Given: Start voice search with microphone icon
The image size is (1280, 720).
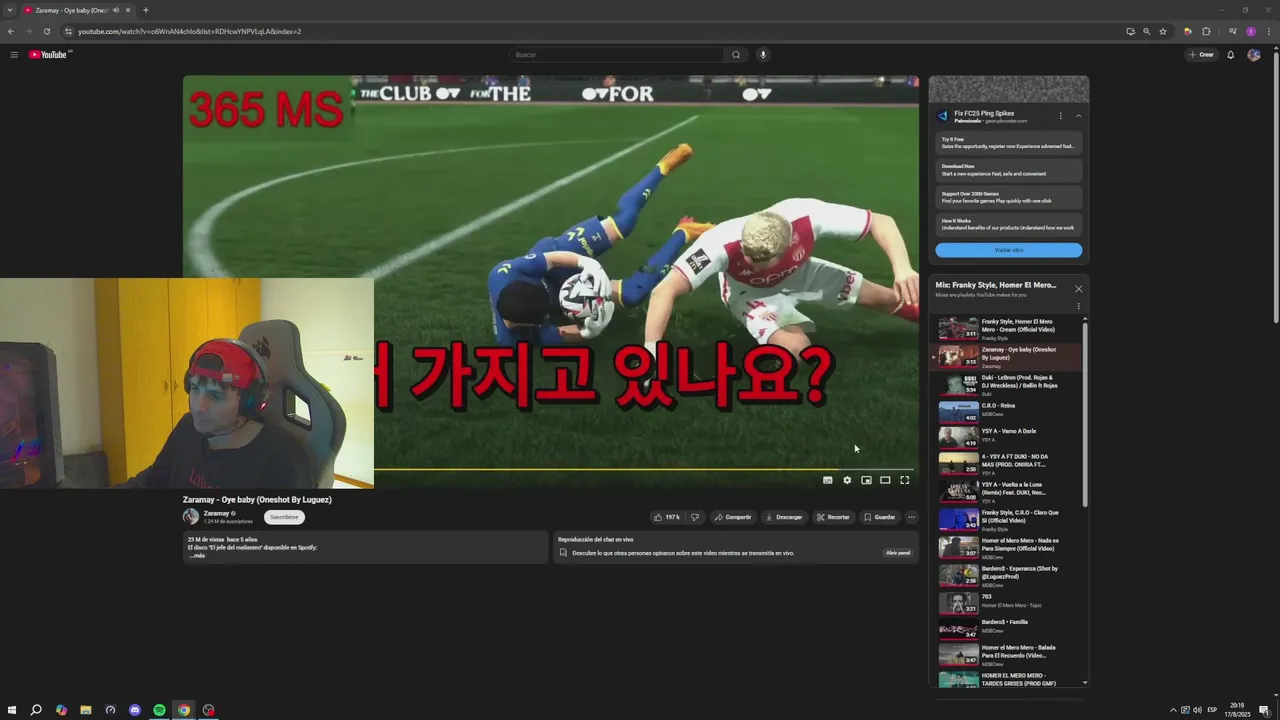Looking at the screenshot, I should tap(763, 55).
